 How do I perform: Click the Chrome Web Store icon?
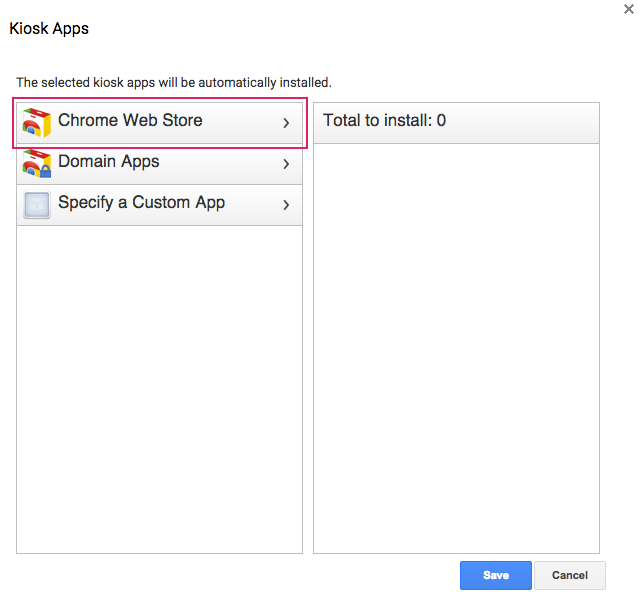(x=37, y=123)
